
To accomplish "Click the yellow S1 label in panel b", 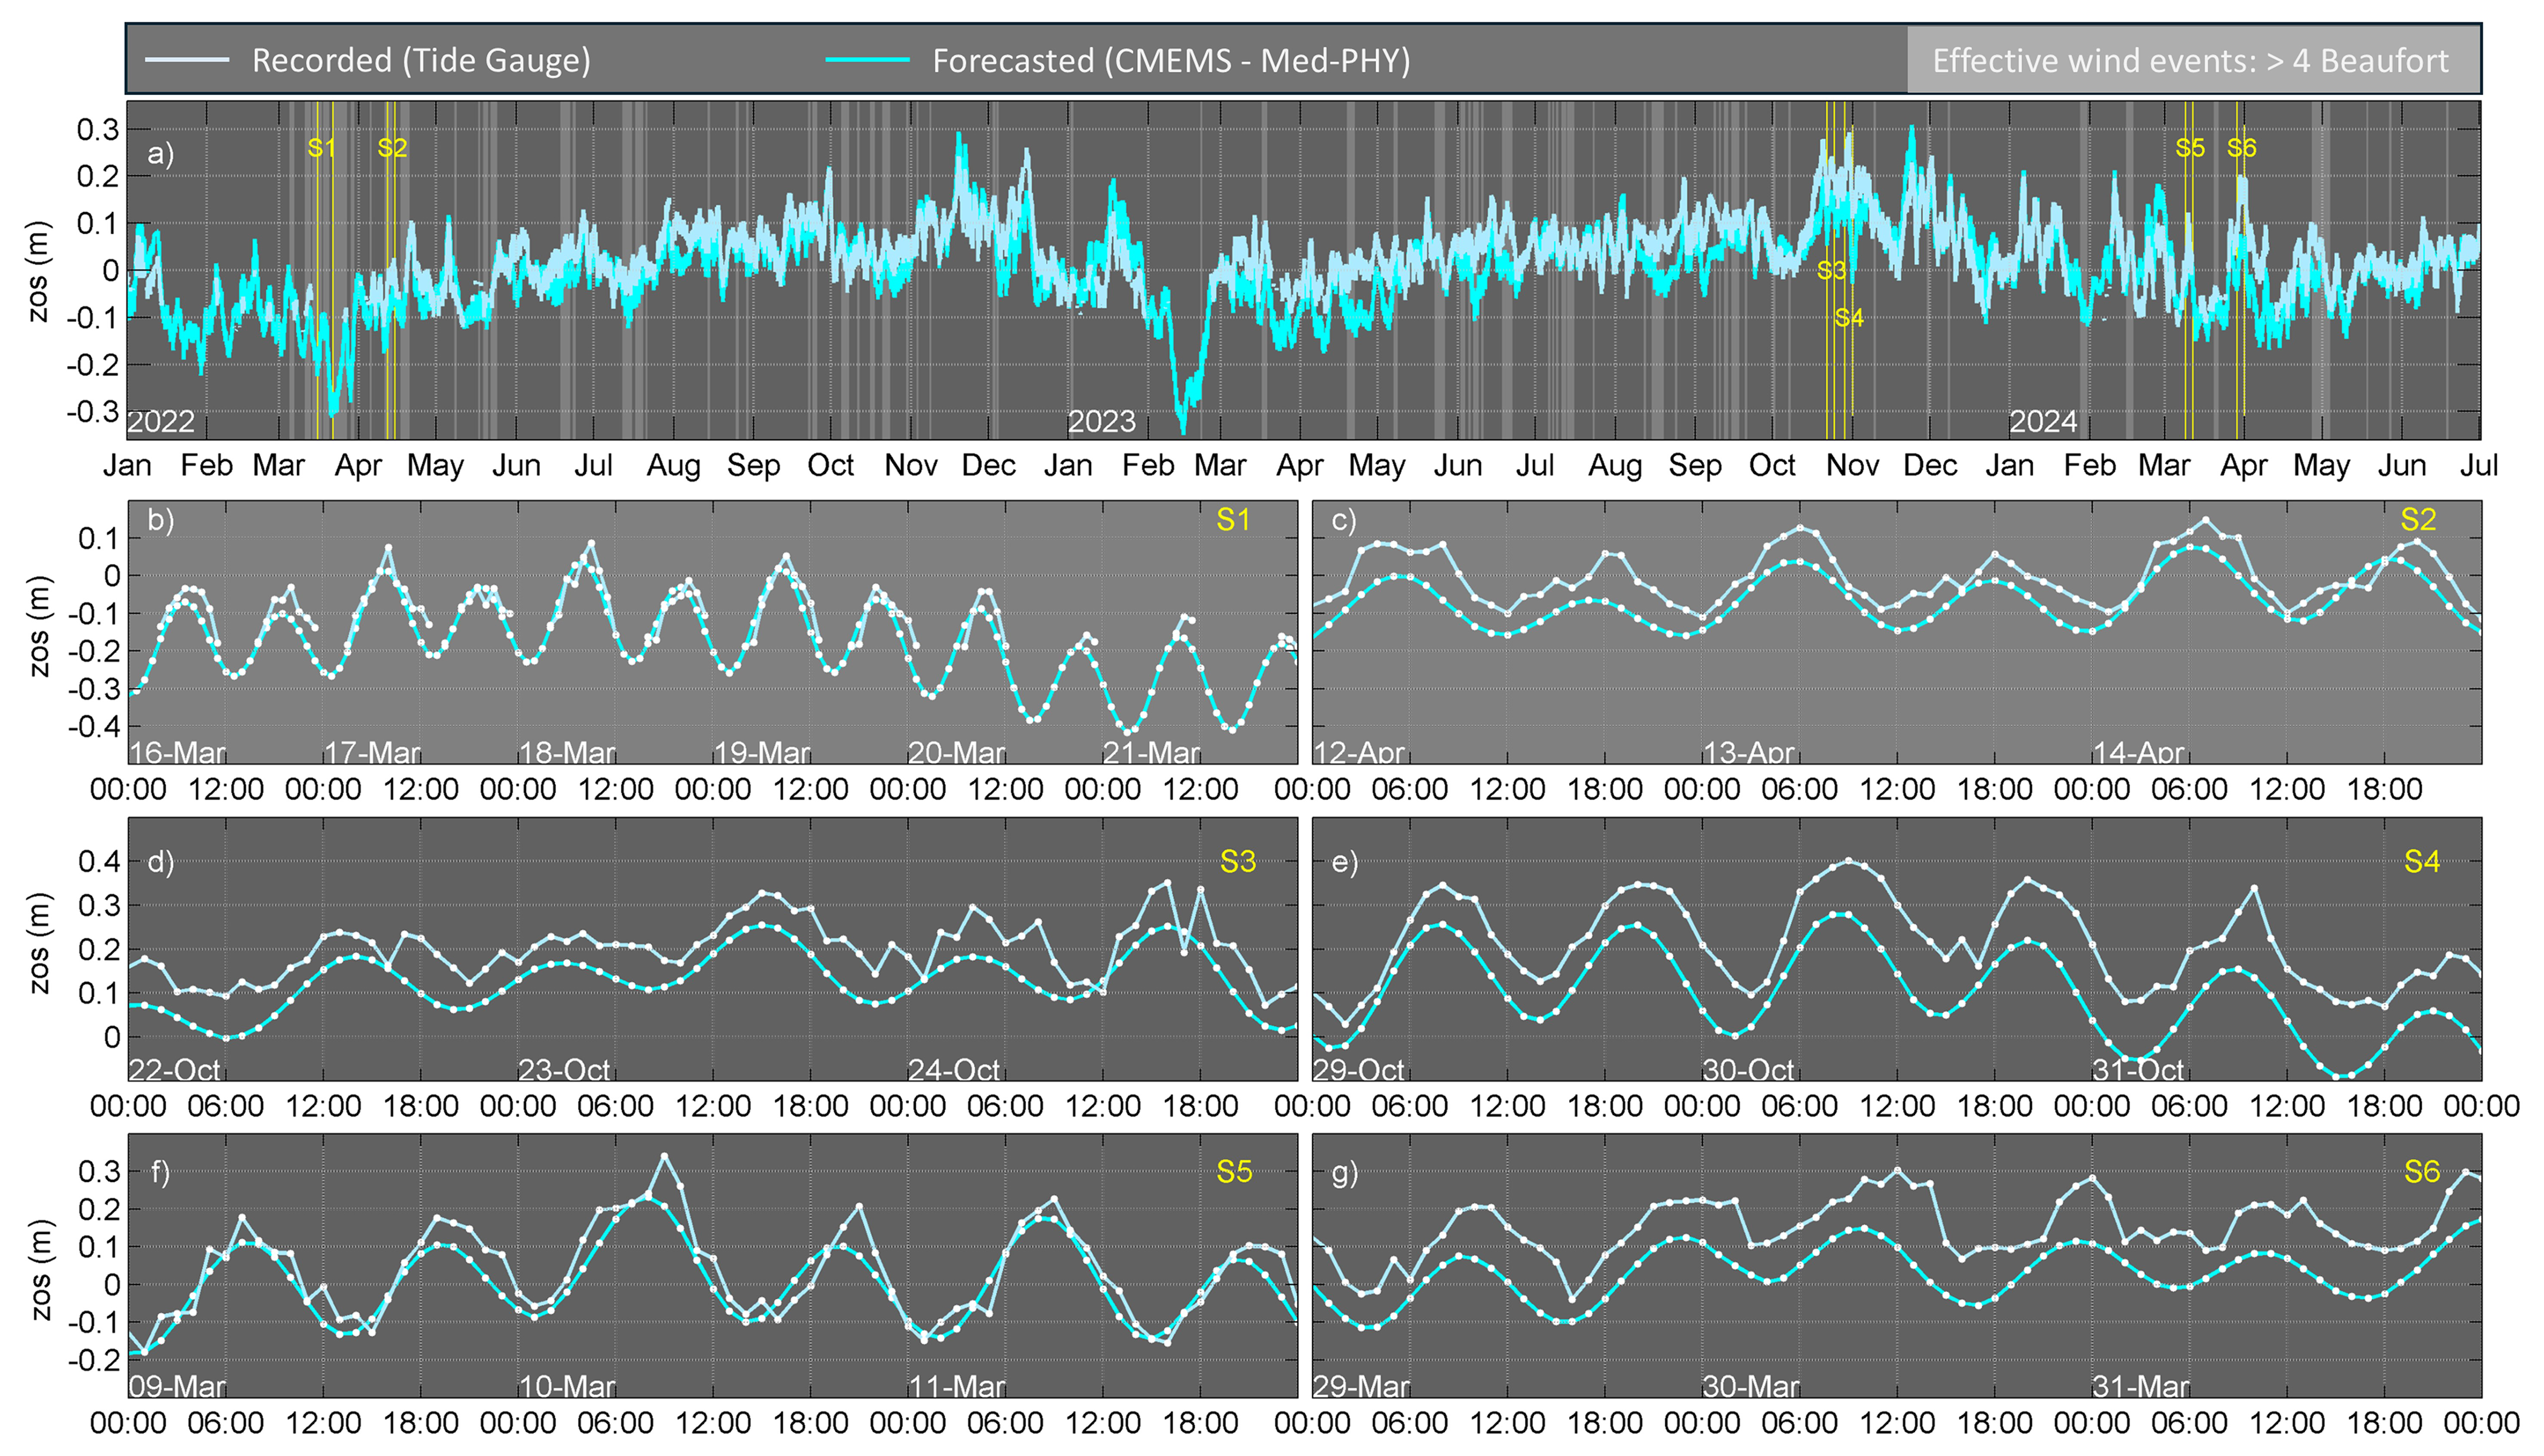I will pos(1233,520).
